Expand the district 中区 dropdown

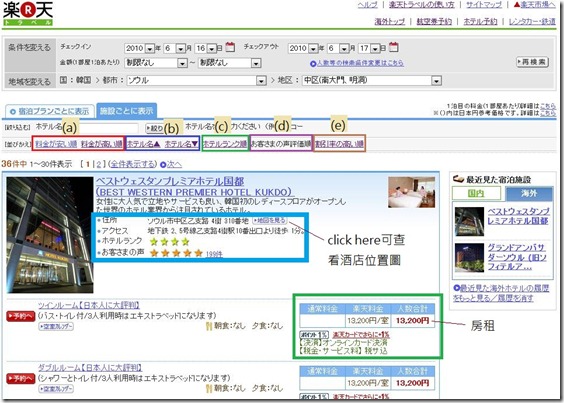(x=436, y=81)
